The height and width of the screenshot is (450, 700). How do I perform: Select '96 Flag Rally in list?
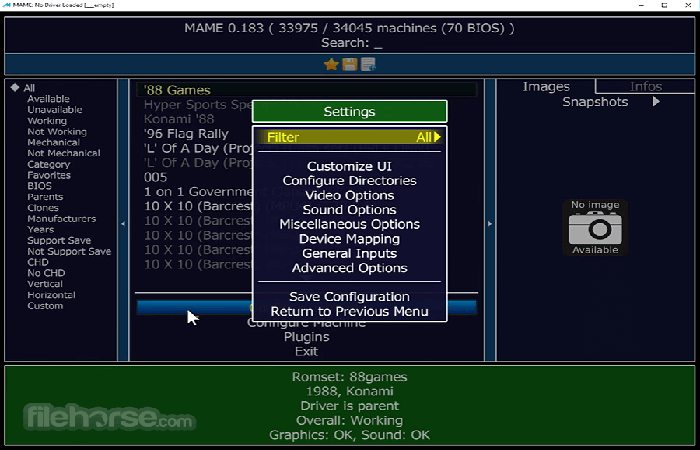coord(186,134)
